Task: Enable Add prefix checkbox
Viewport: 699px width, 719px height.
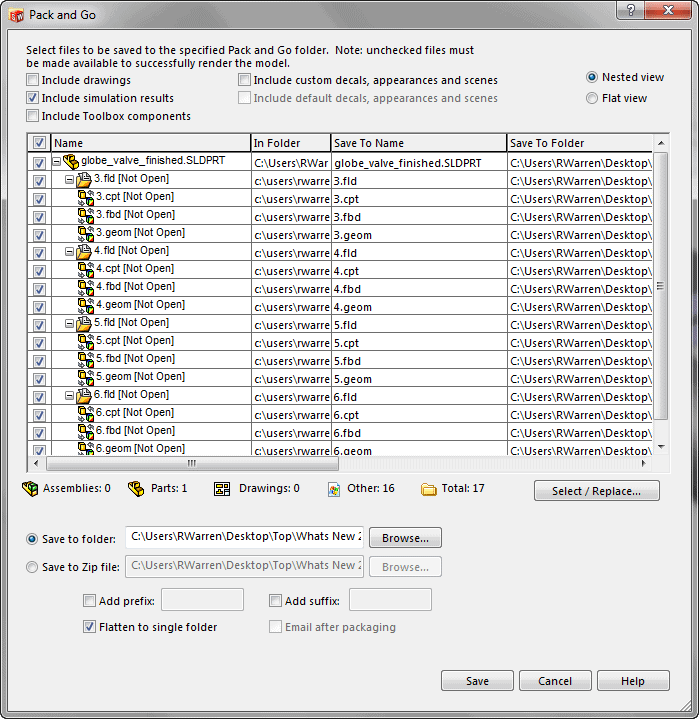Action: [89, 601]
